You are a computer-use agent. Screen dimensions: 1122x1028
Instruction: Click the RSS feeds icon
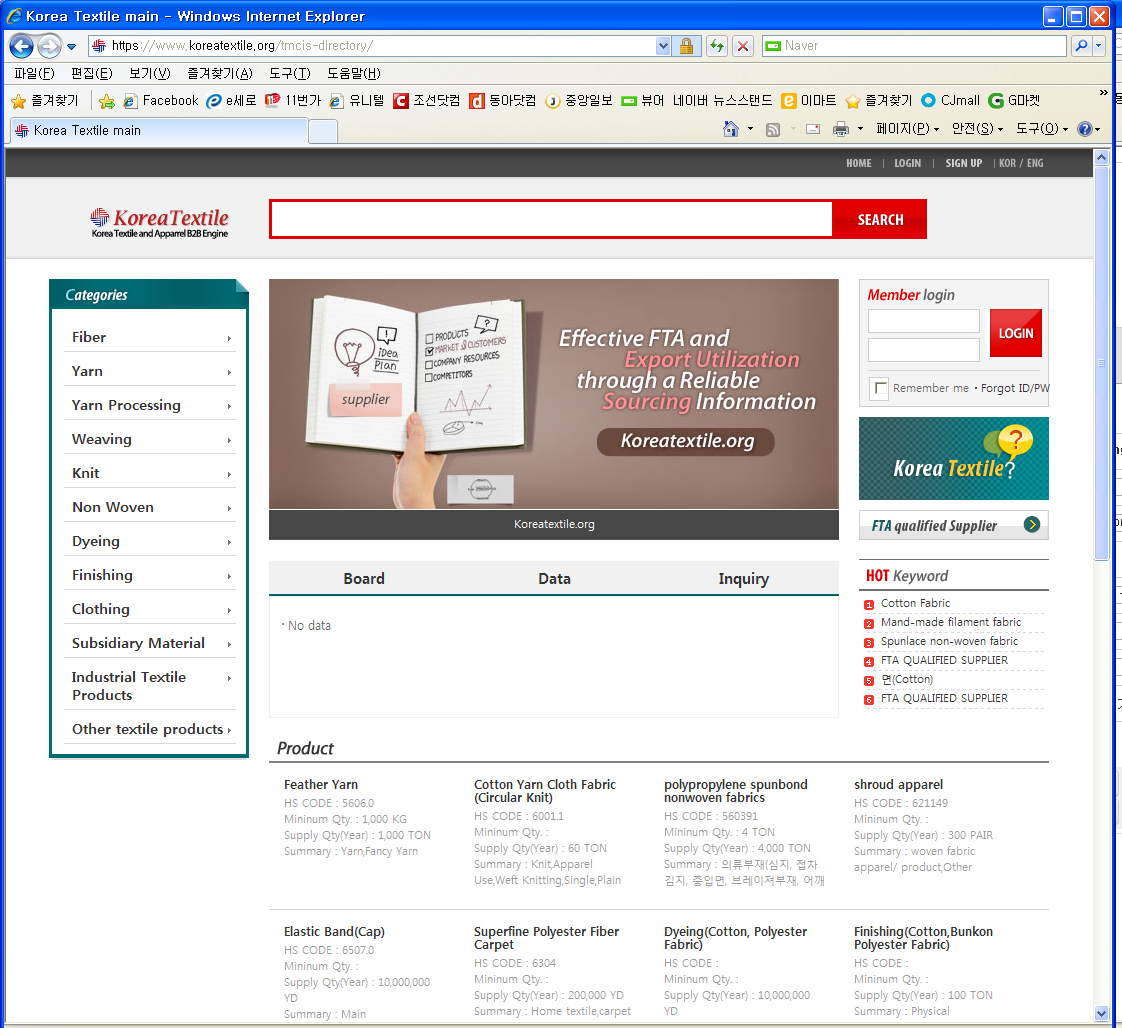[773, 129]
